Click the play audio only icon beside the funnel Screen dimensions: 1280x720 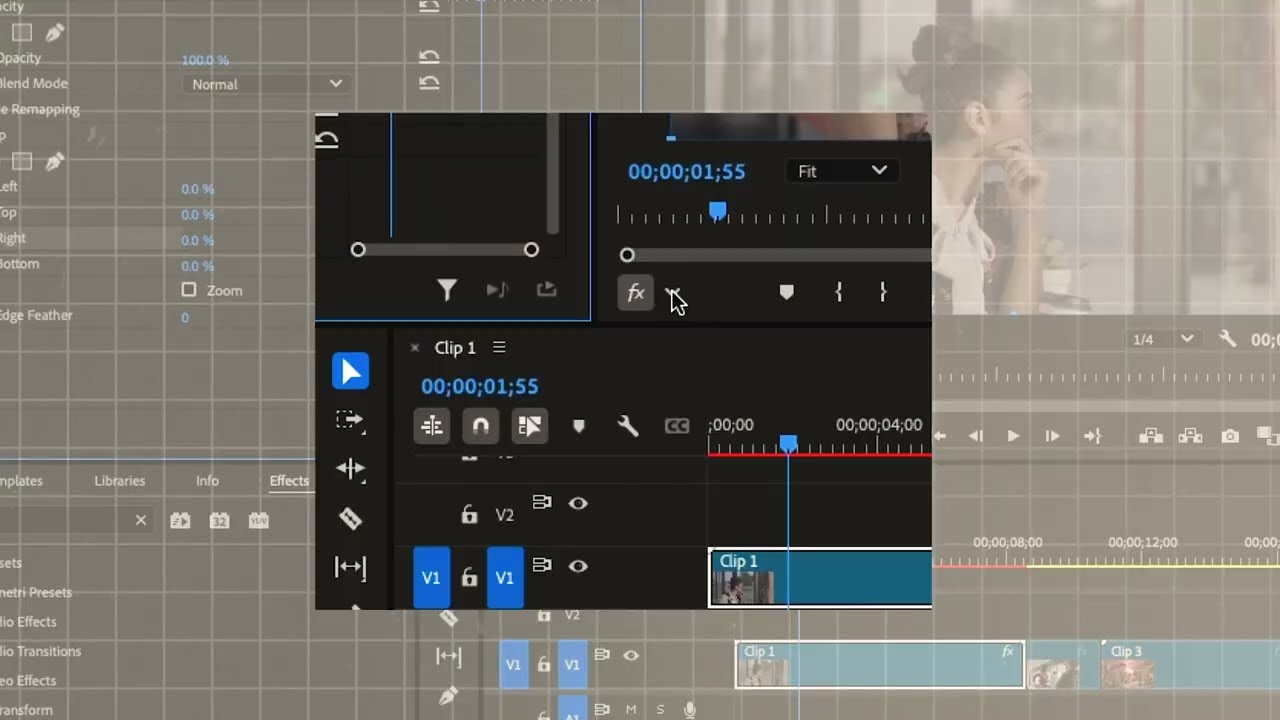pyautogui.click(x=497, y=290)
